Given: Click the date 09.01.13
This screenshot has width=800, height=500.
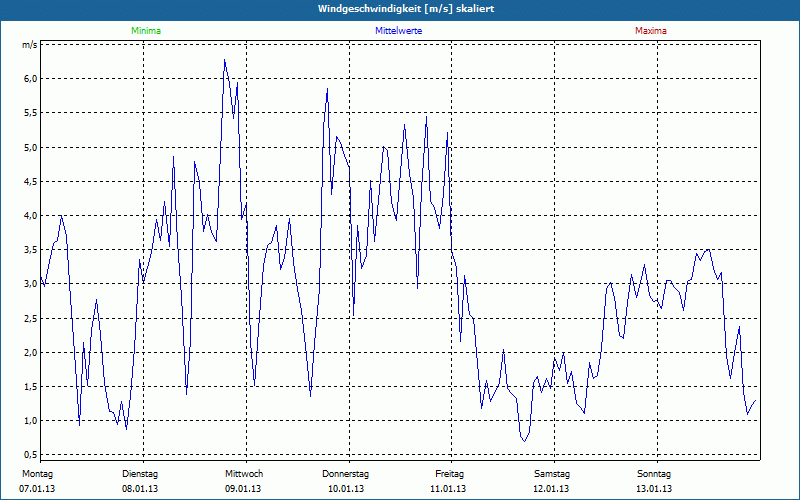Looking at the screenshot, I should coord(243,489).
